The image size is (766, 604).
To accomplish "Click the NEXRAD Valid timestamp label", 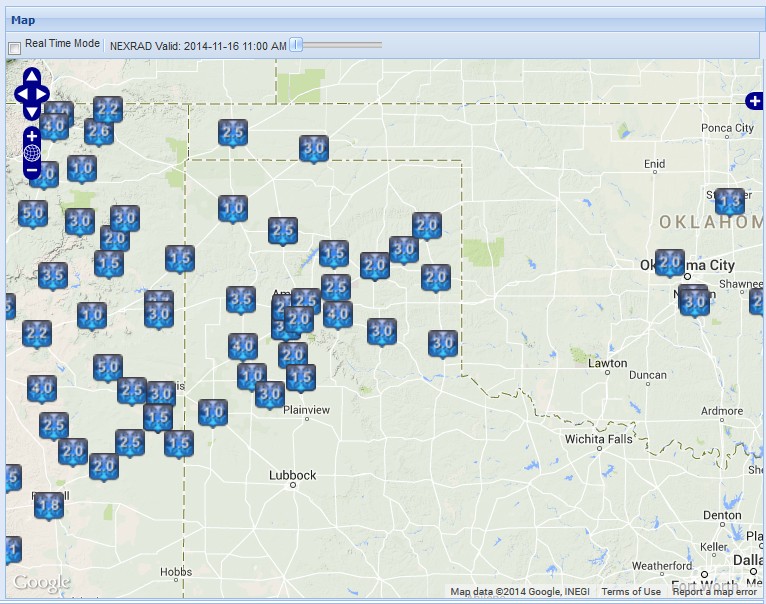I will (x=198, y=46).
